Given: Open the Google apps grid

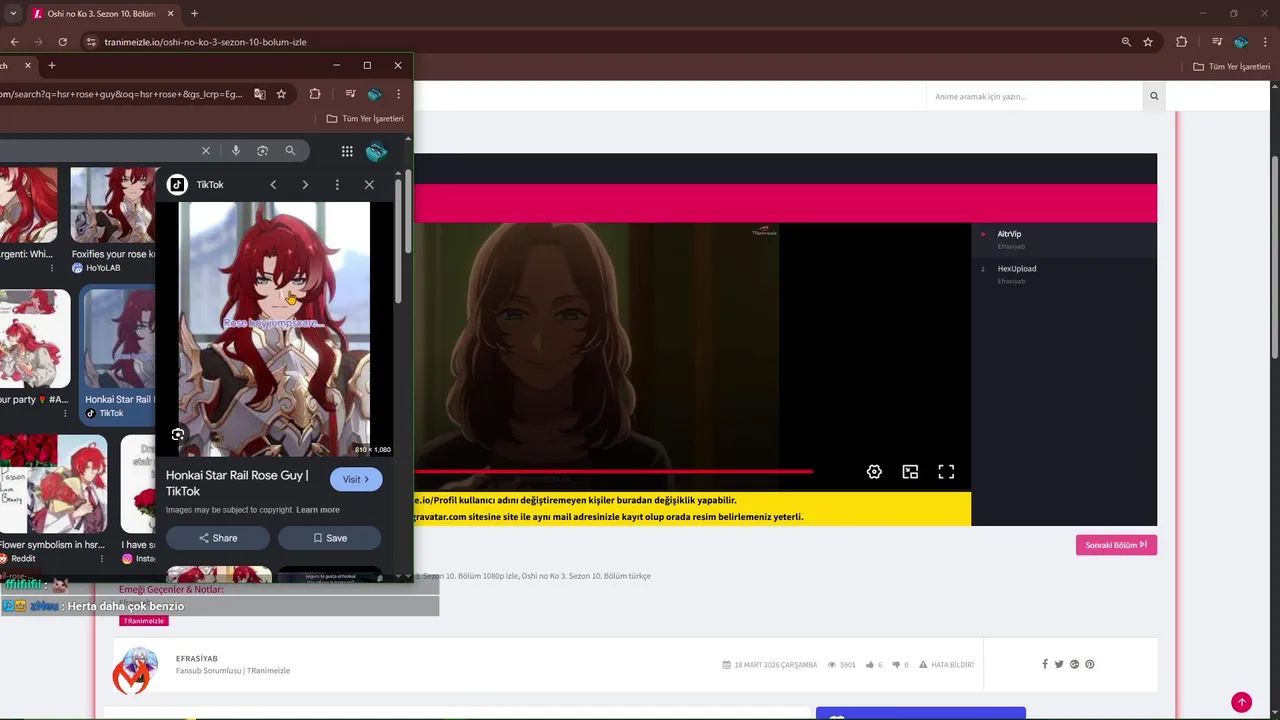Looking at the screenshot, I should coord(347,151).
